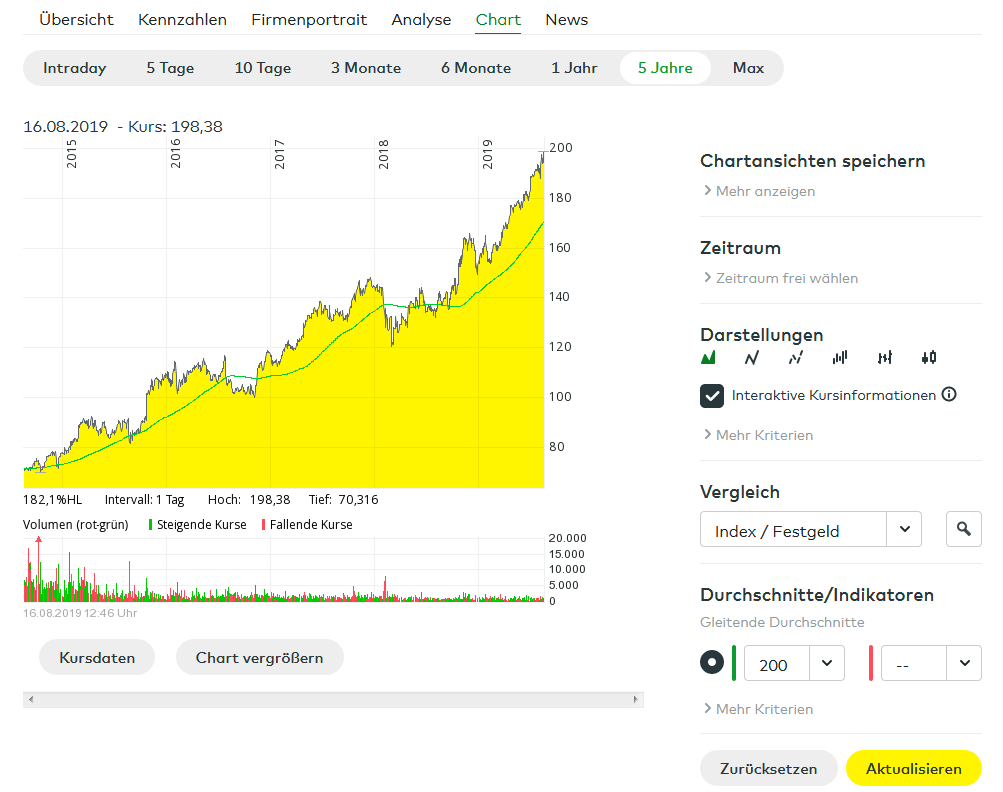The image size is (1003, 792).
Task: Switch to the solid line chart style
Action: pos(752,358)
